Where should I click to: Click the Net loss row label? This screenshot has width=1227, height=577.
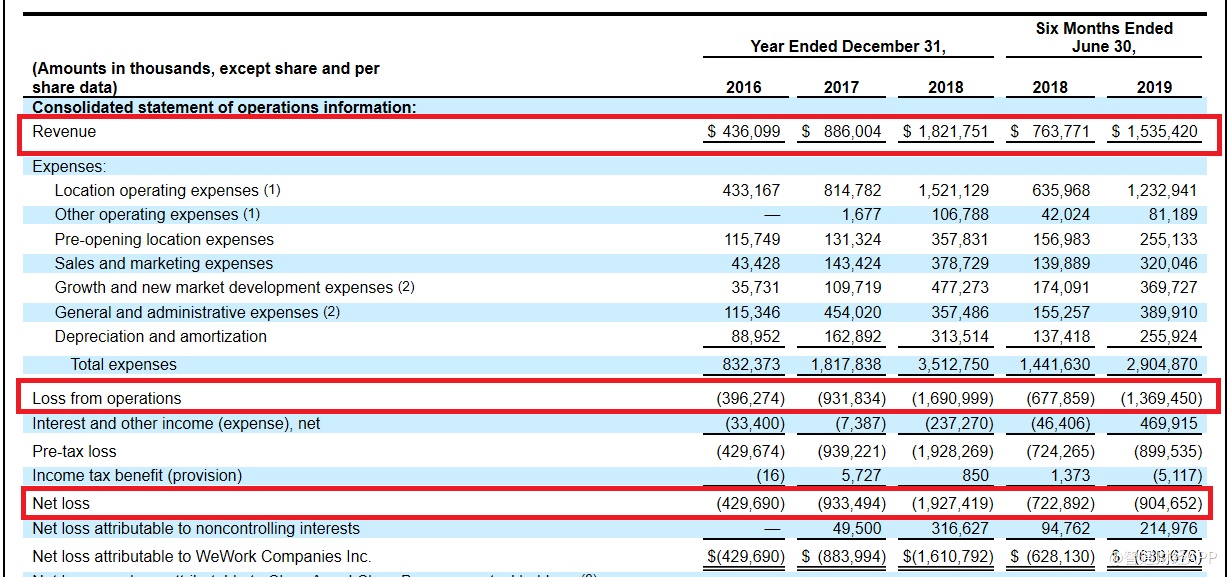pyautogui.click(x=61, y=503)
